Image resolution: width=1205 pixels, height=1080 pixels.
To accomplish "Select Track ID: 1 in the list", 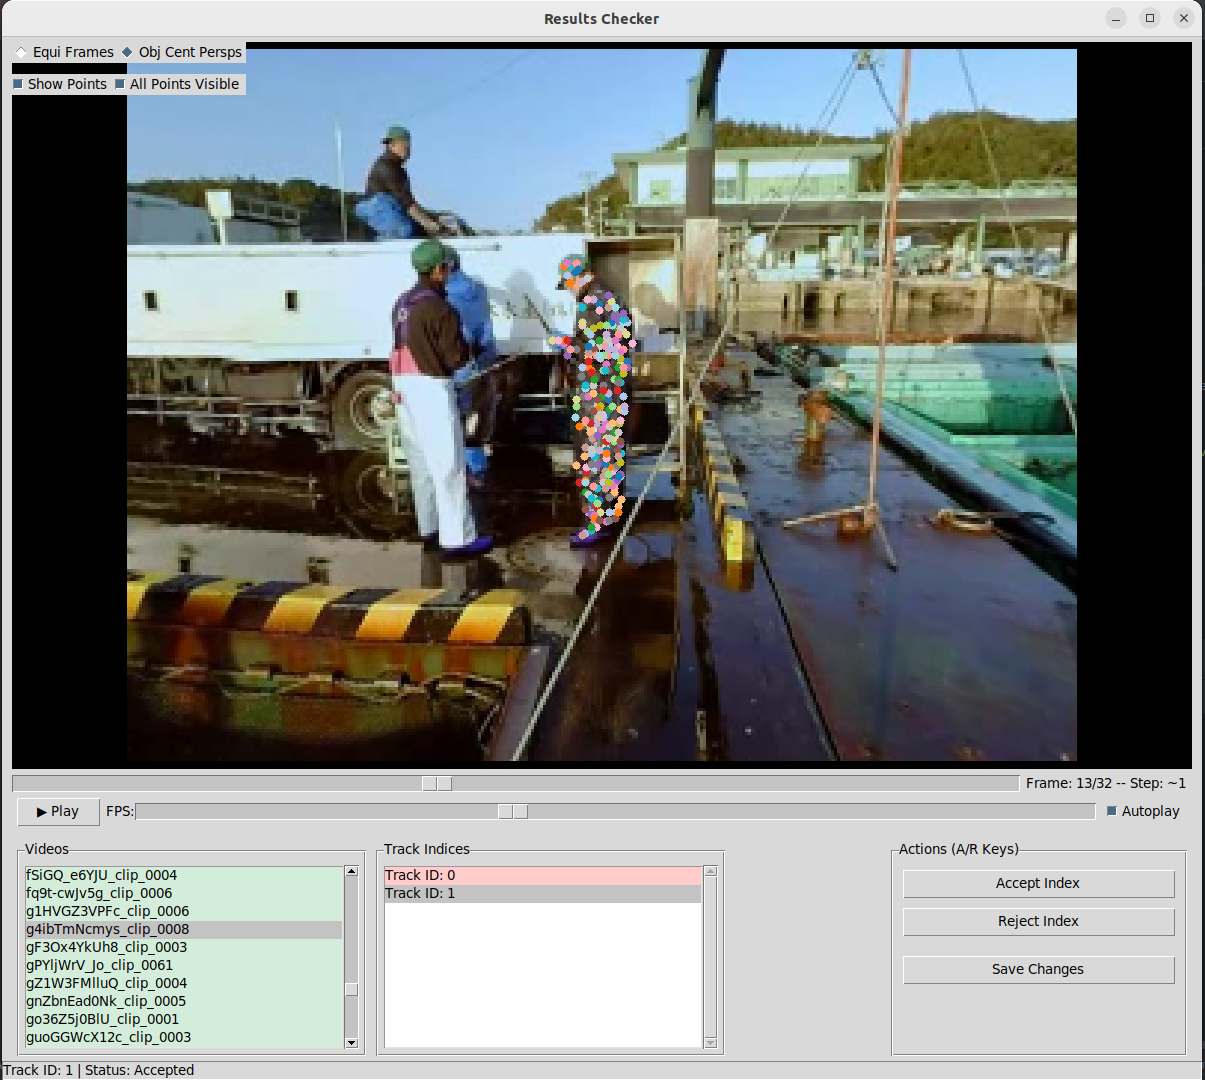I will [543, 893].
